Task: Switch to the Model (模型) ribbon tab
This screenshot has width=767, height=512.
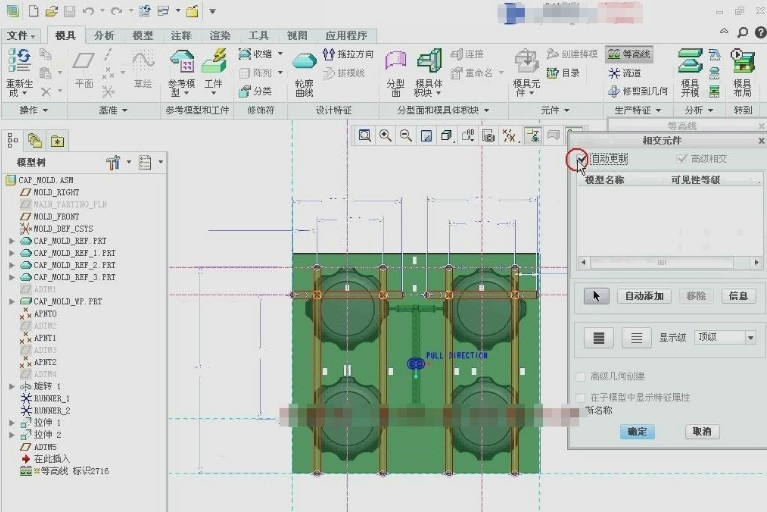Action: (143, 36)
